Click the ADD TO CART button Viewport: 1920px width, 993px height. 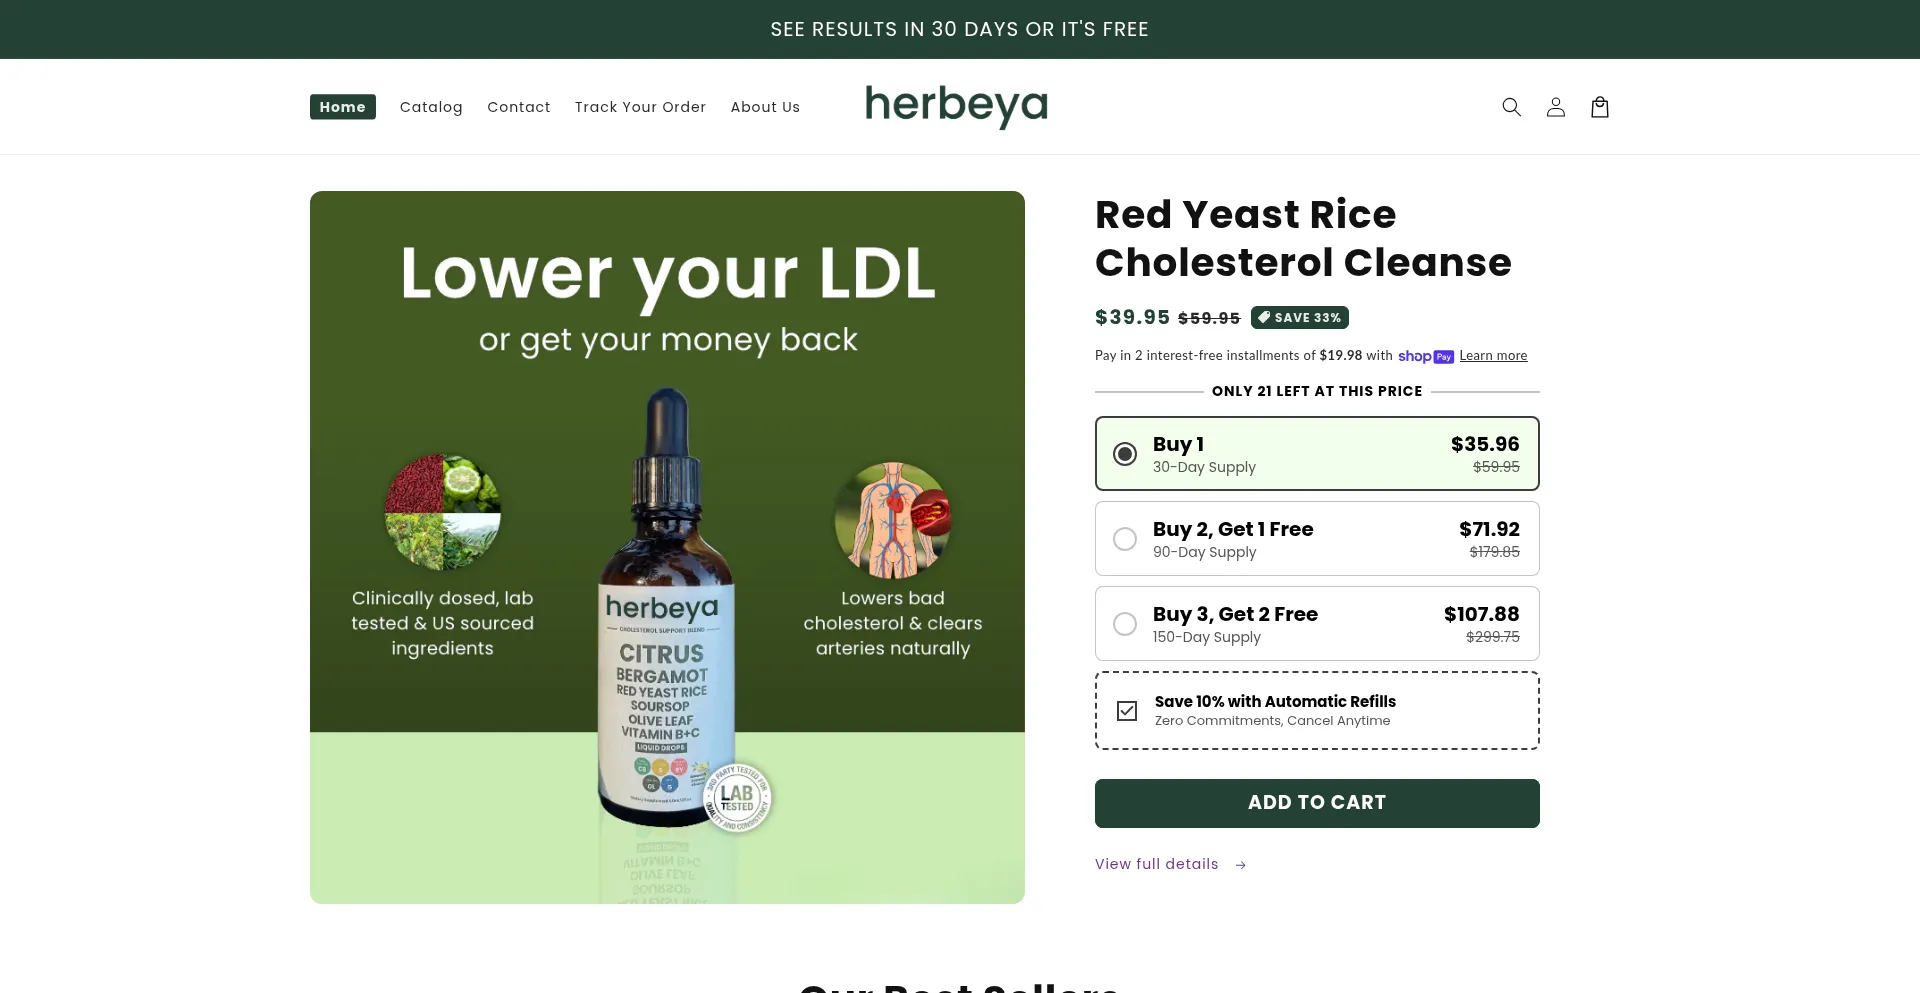point(1317,803)
